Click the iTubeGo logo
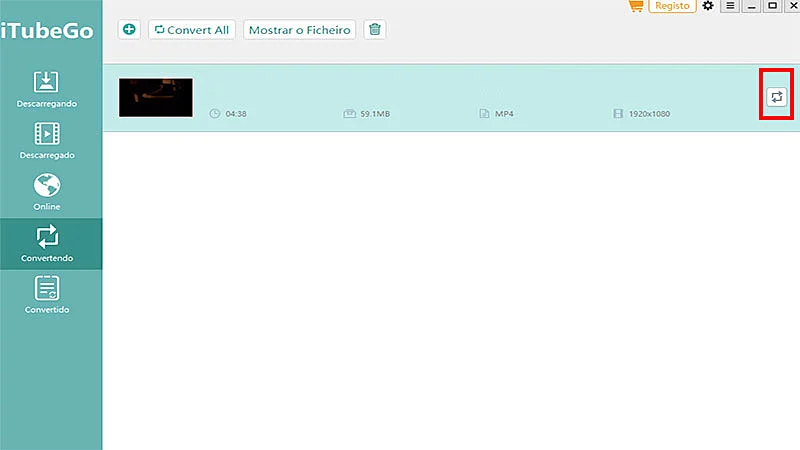The height and width of the screenshot is (450, 800). click(48, 30)
